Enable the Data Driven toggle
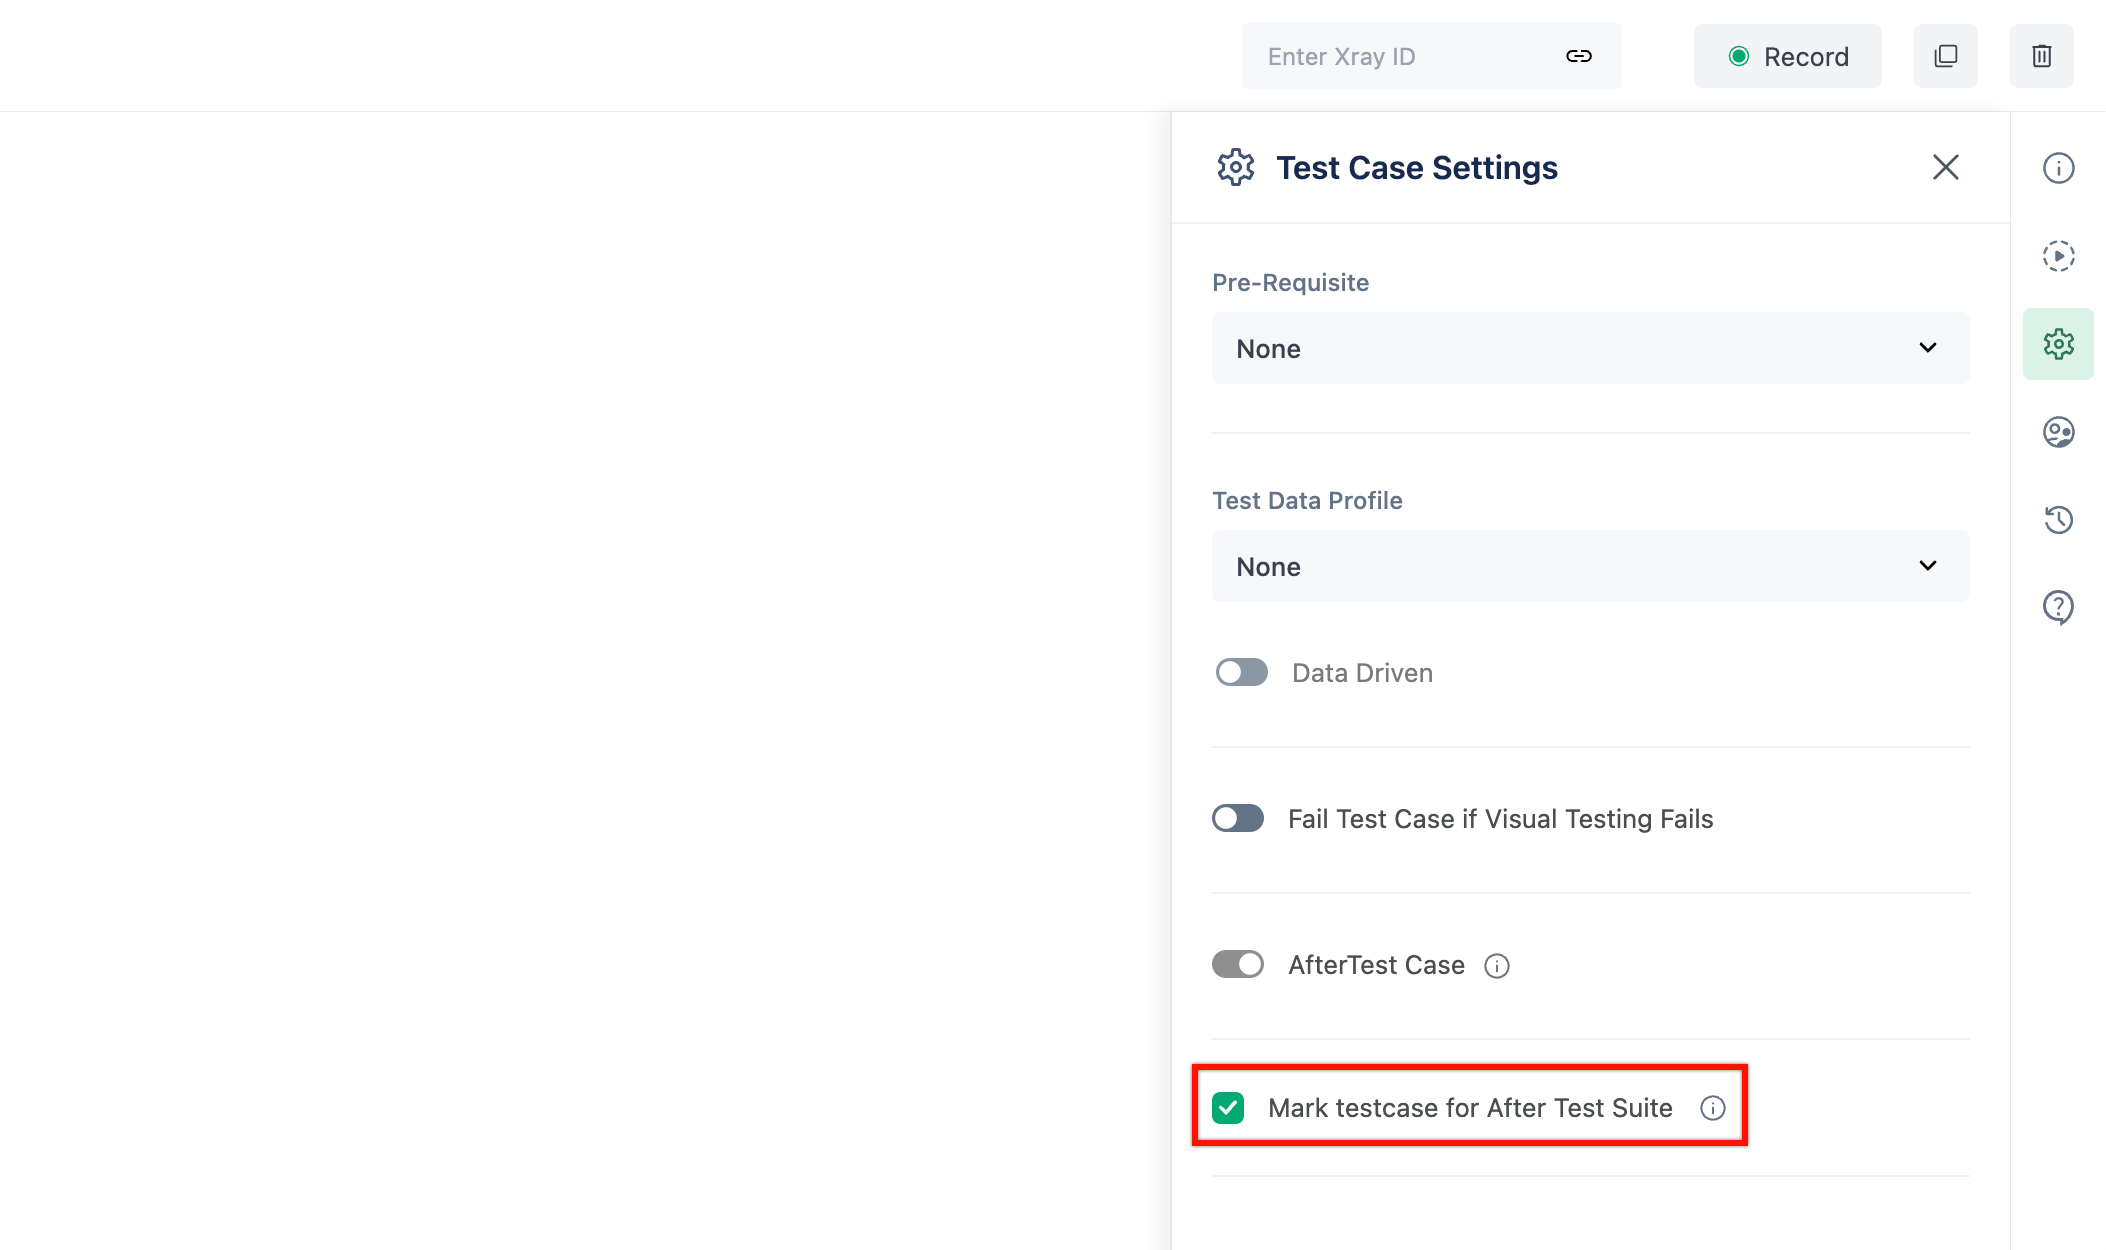Viewport: 2106px width, 1250px height. tap(1240, 672)
